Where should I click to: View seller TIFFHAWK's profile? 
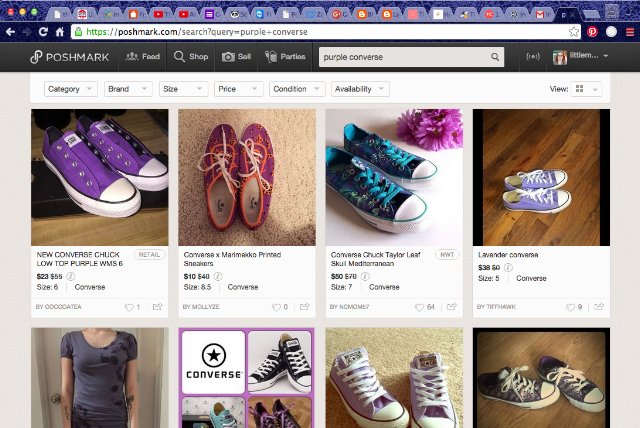pyautogui.click(x=496, y=307)
